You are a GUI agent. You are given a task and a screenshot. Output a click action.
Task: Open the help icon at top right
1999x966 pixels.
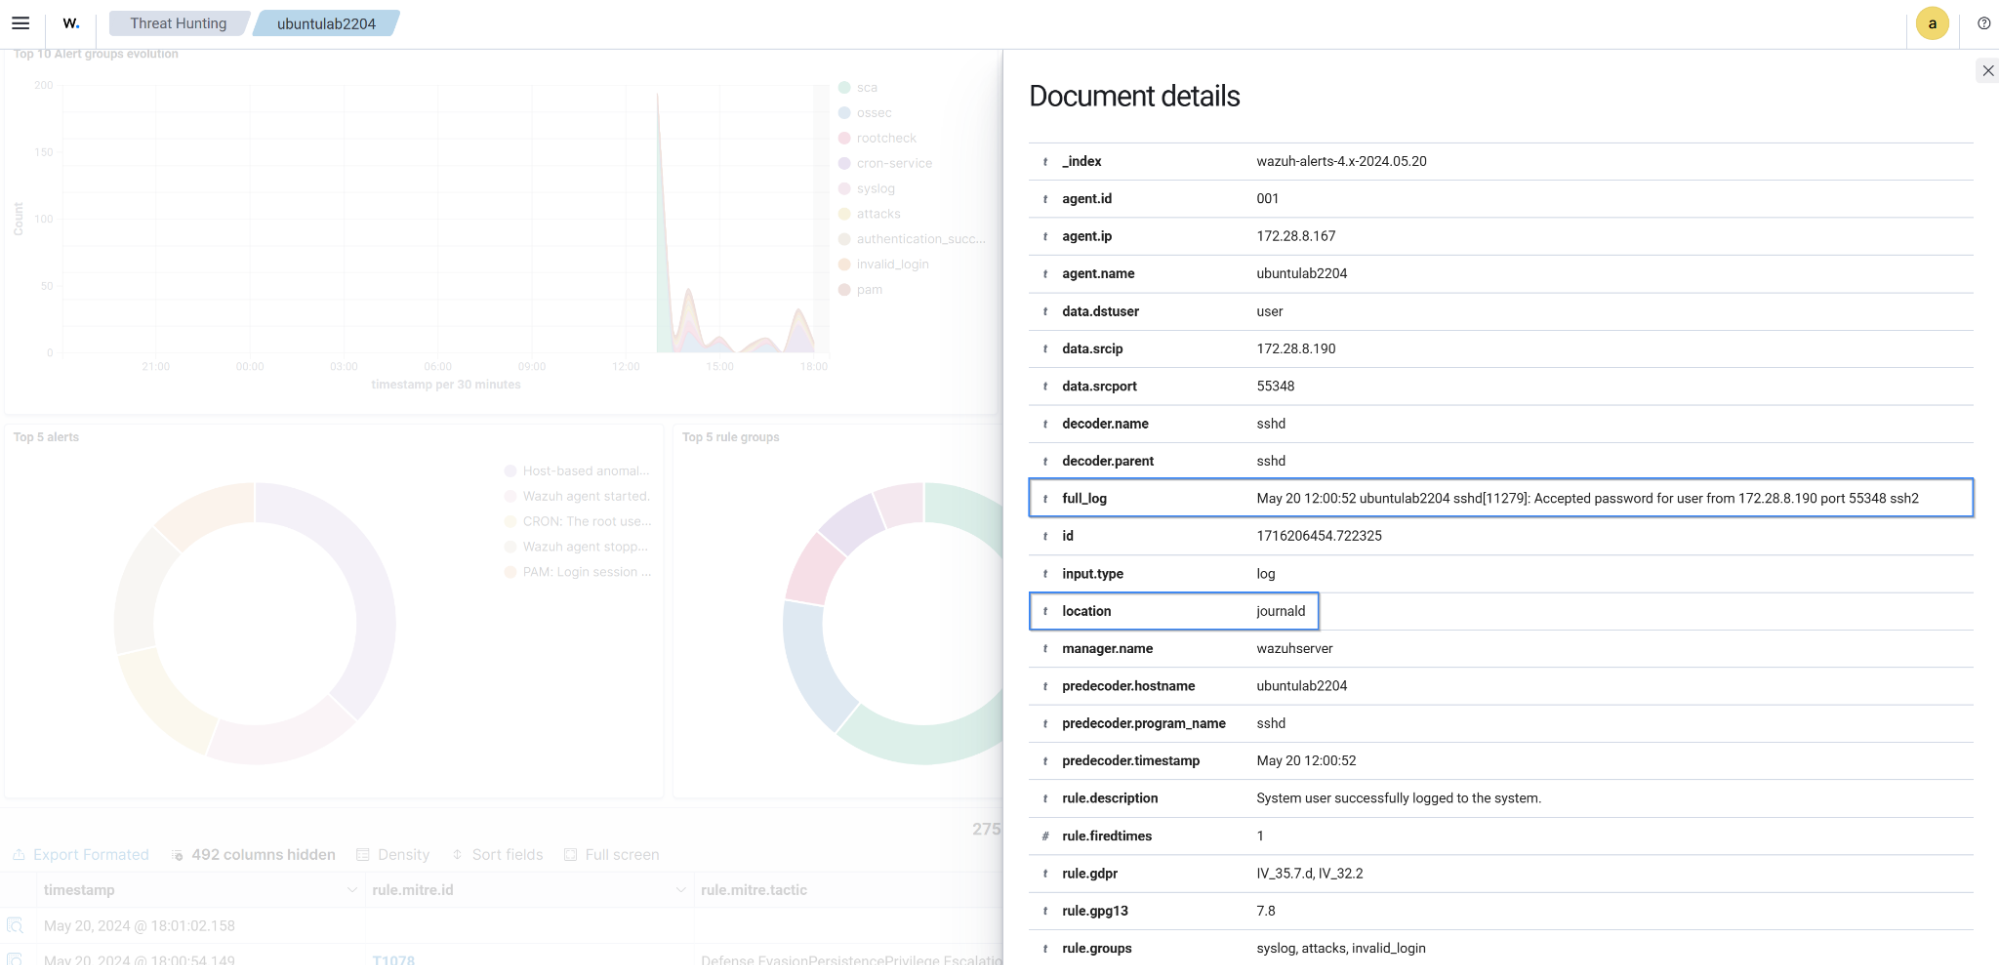tap(1984, 23)
